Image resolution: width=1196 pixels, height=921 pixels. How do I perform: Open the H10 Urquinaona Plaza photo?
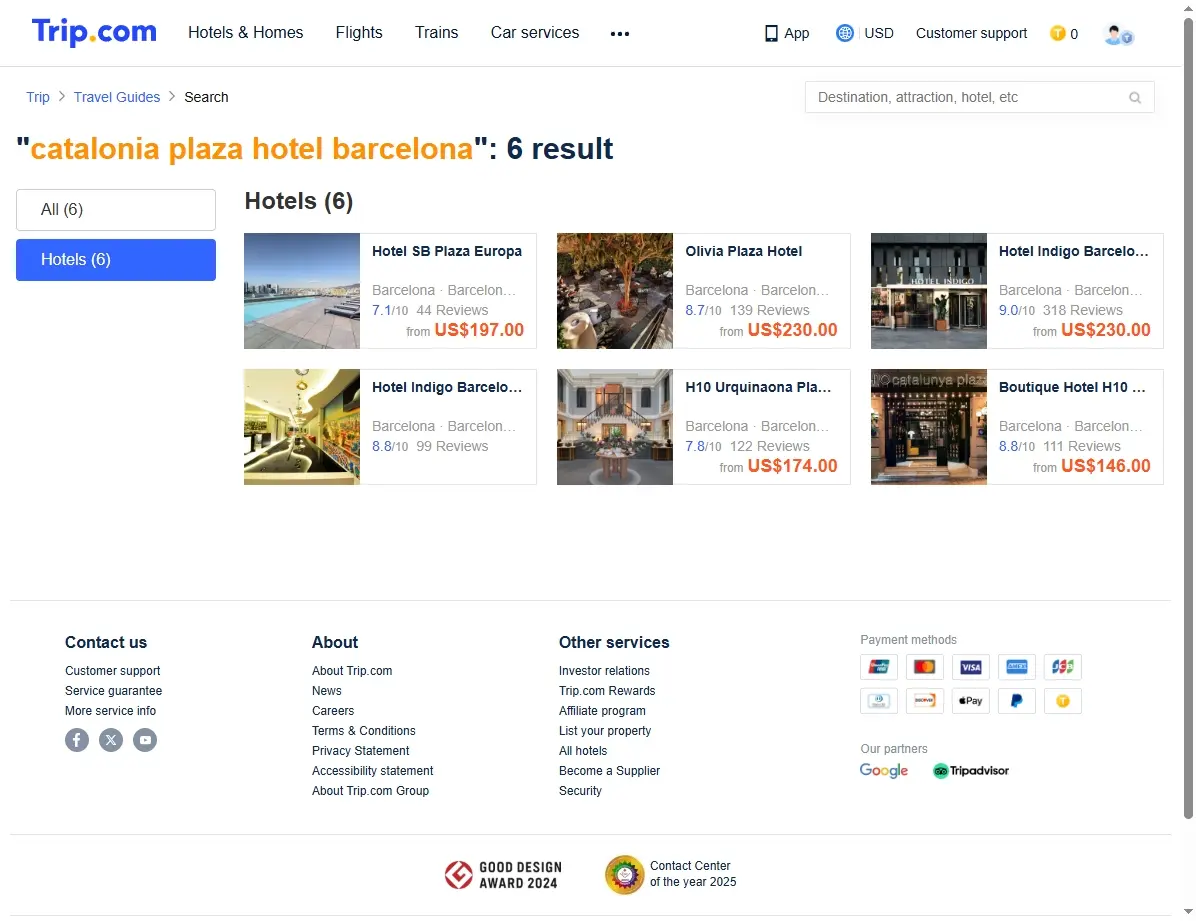(615, 427)
